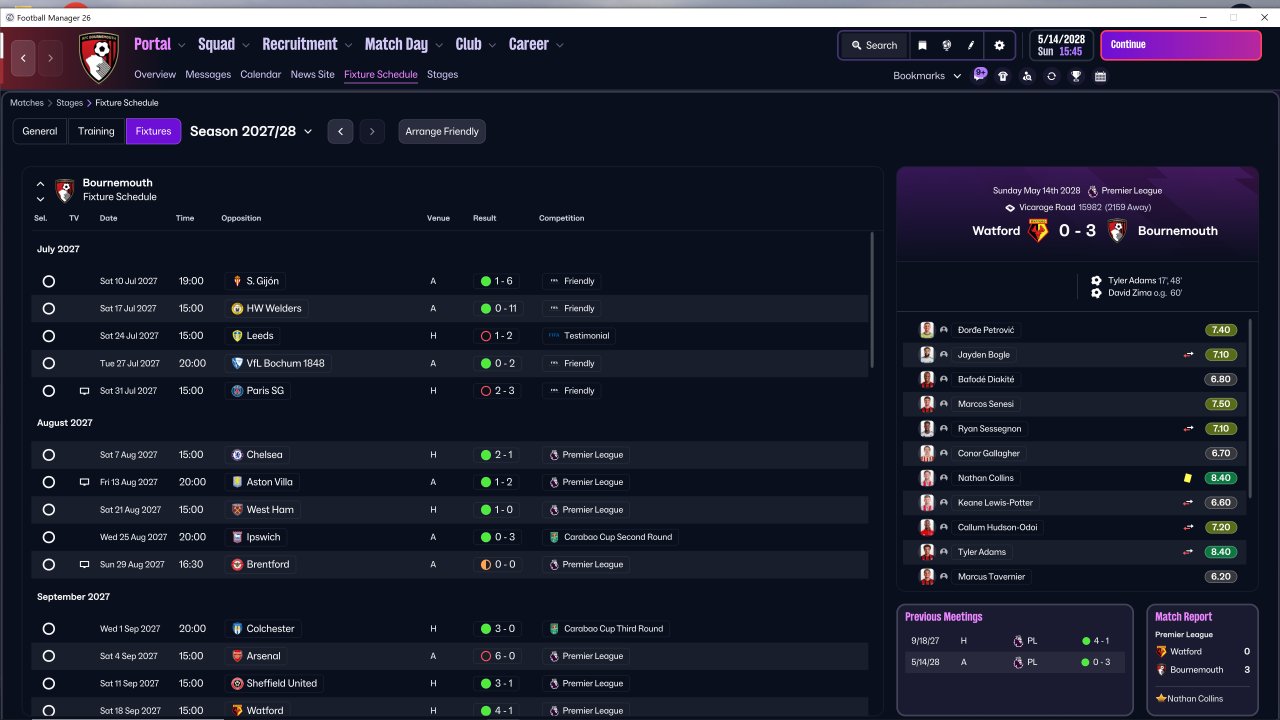Open the Stages tab
The width and height of the screenshot is (1280, 720).
[x=442, y=75]
